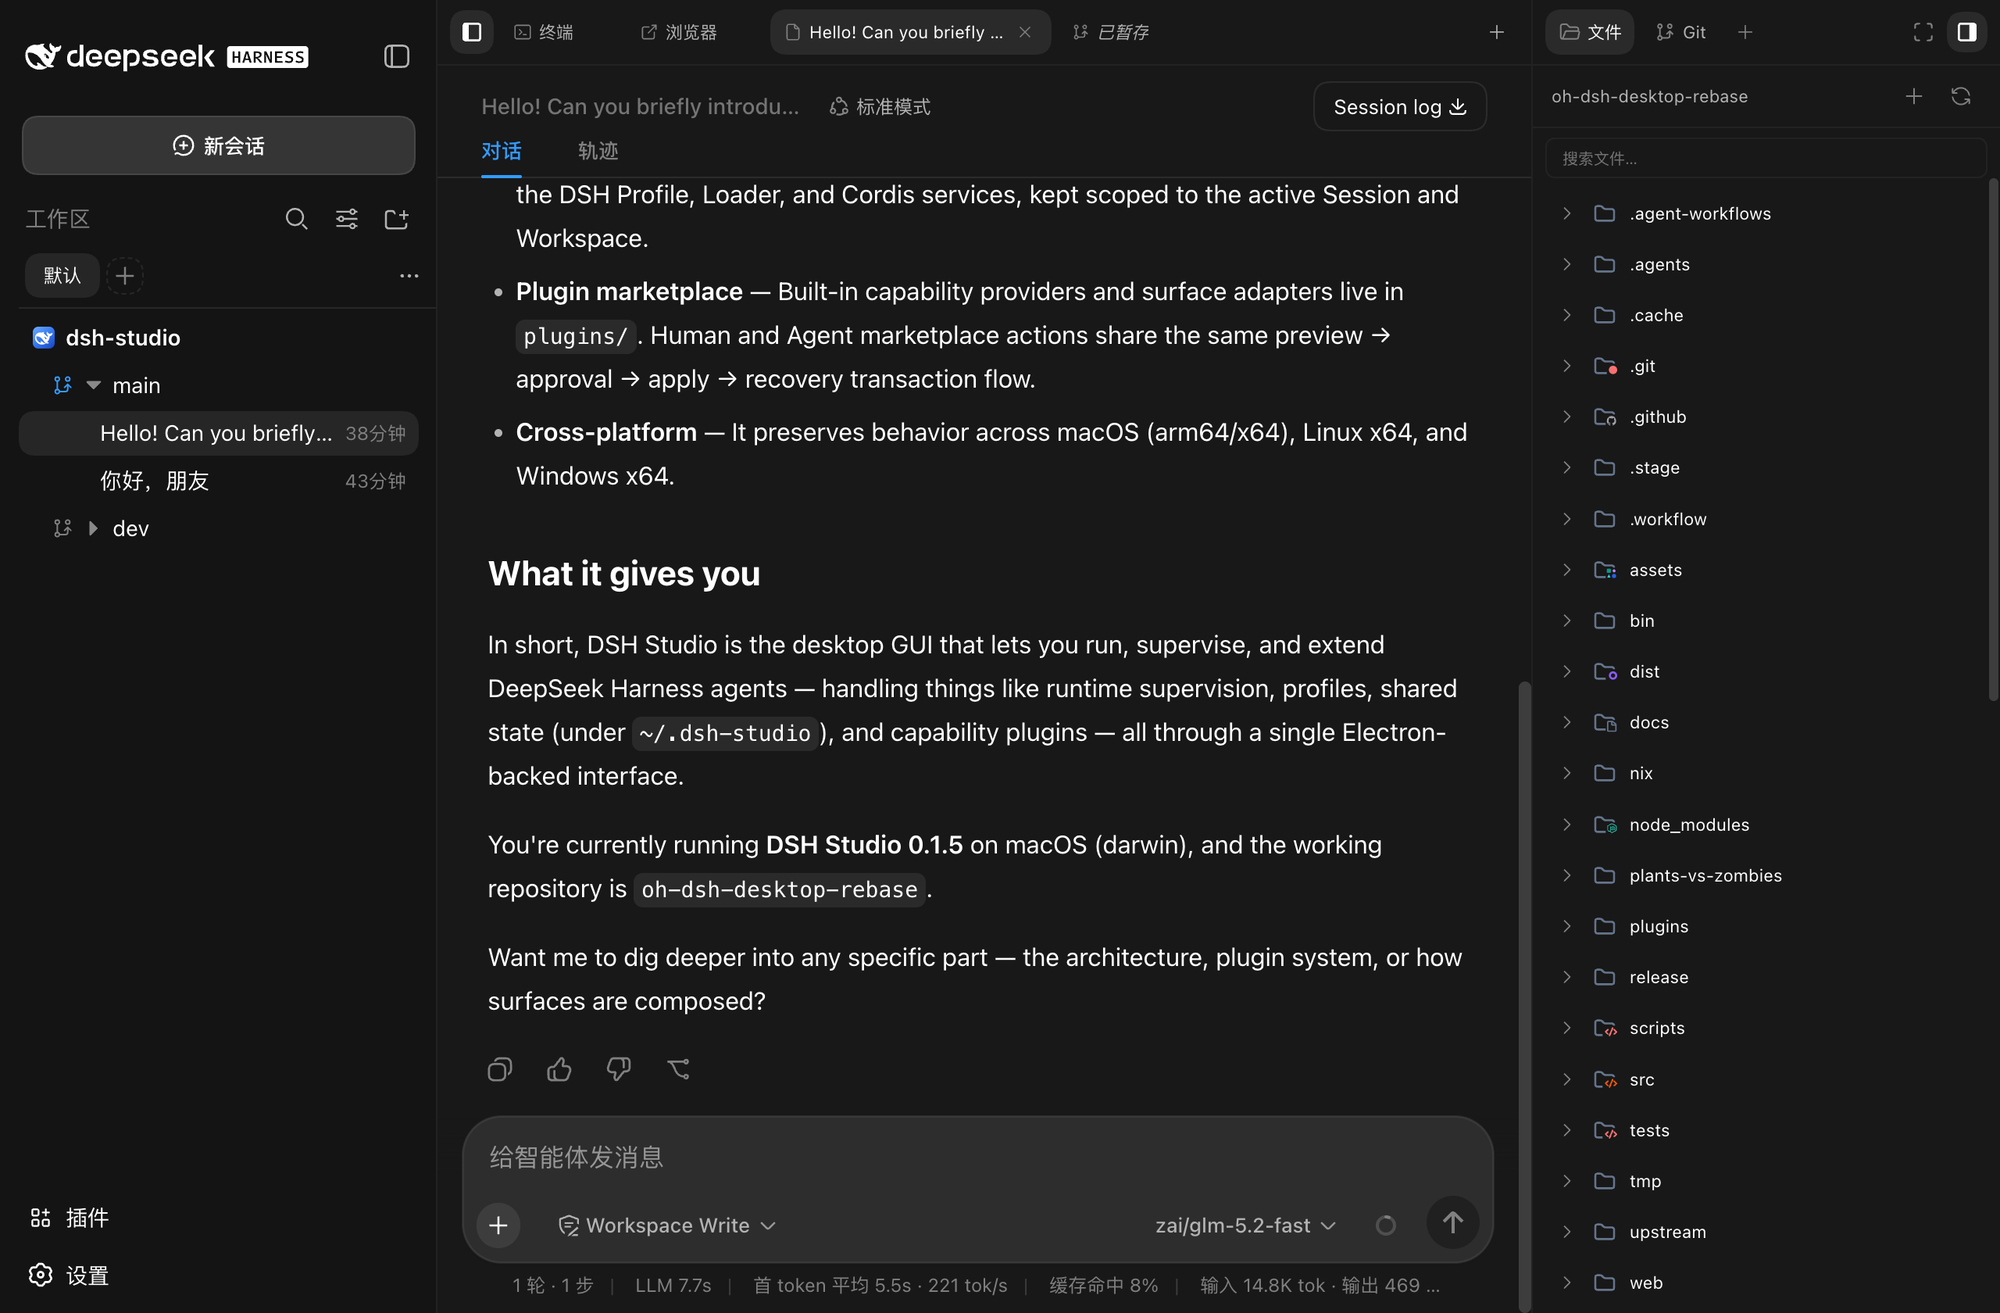
Task: Click the DeepSeek whale logo
Action: coord(43,56)
